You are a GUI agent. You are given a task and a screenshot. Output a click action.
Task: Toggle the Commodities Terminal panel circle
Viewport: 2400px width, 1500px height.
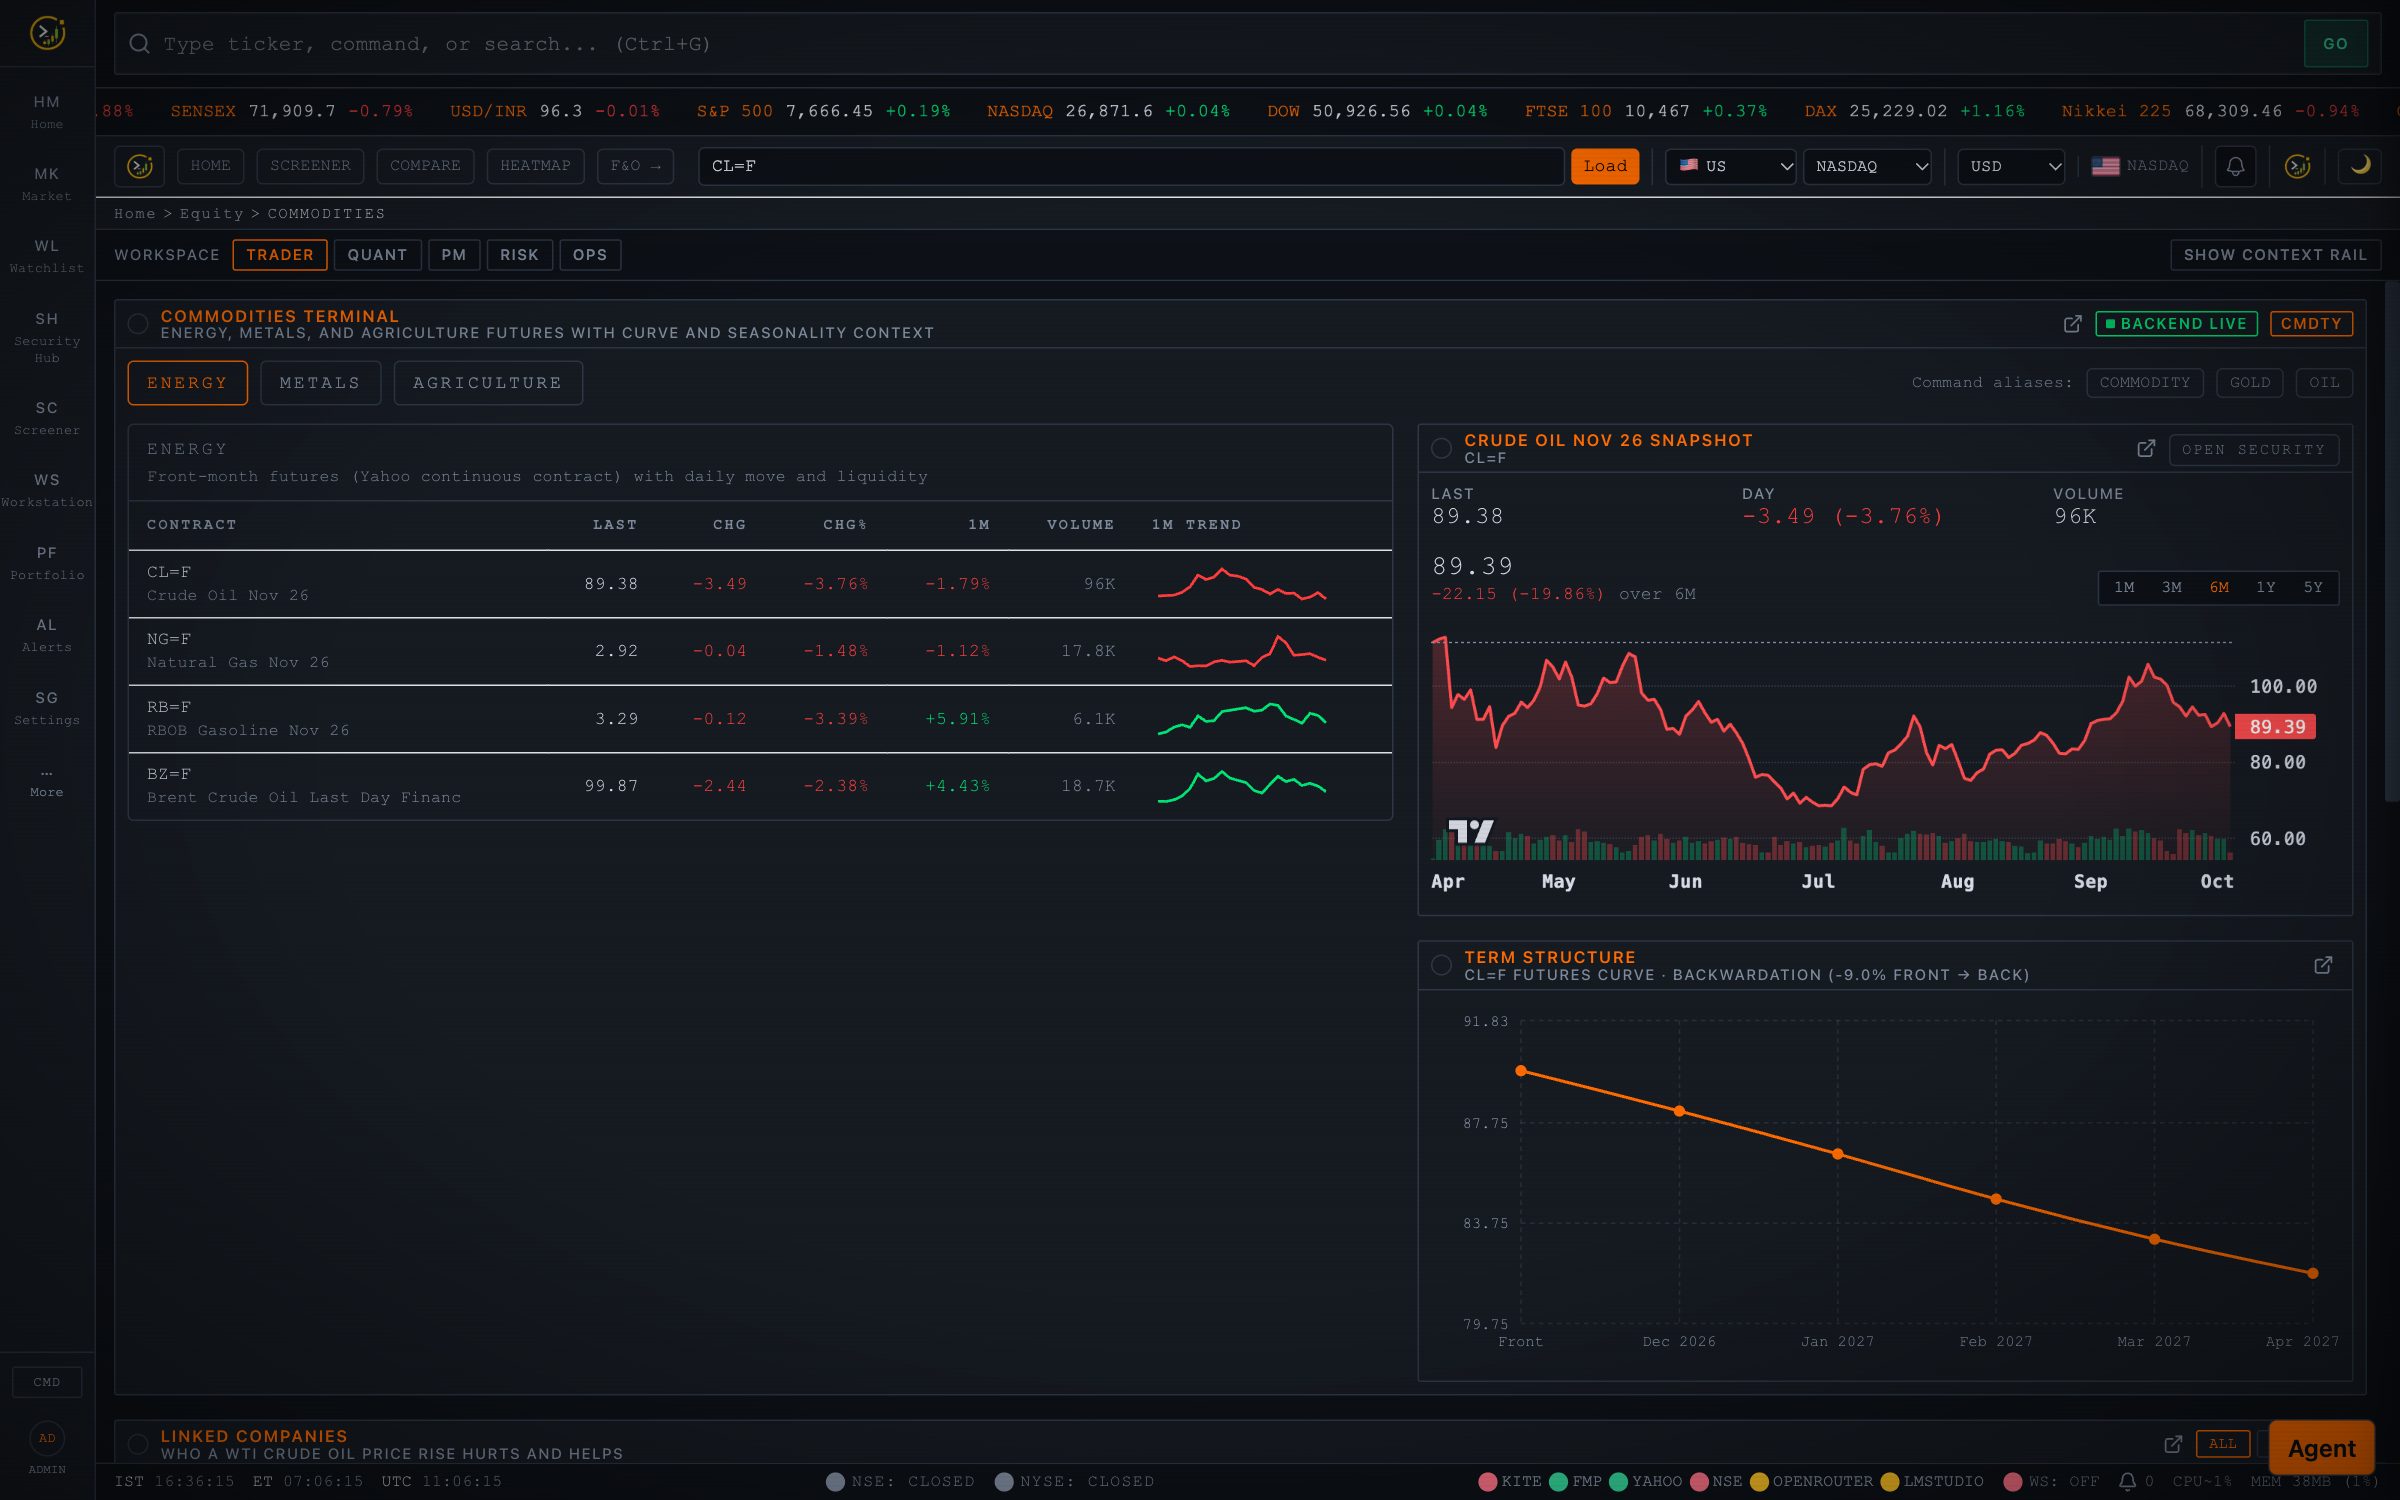pos(138,324)
